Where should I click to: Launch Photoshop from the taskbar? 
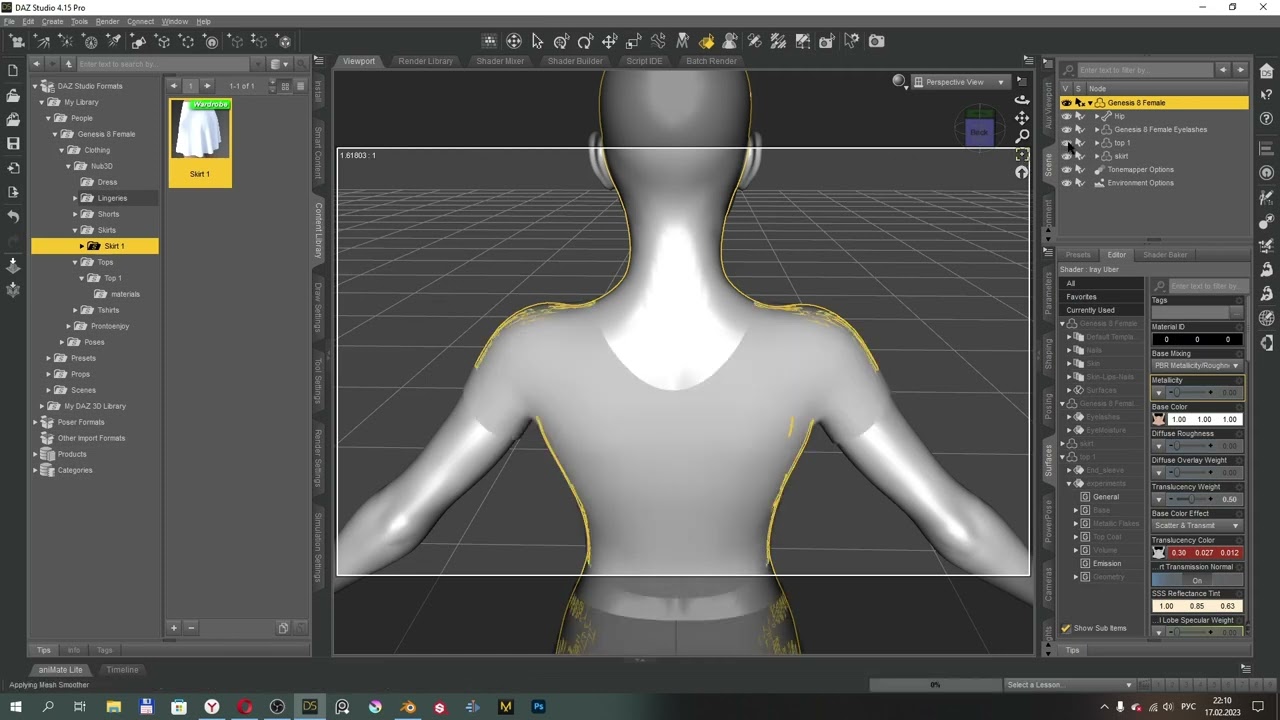538,707
